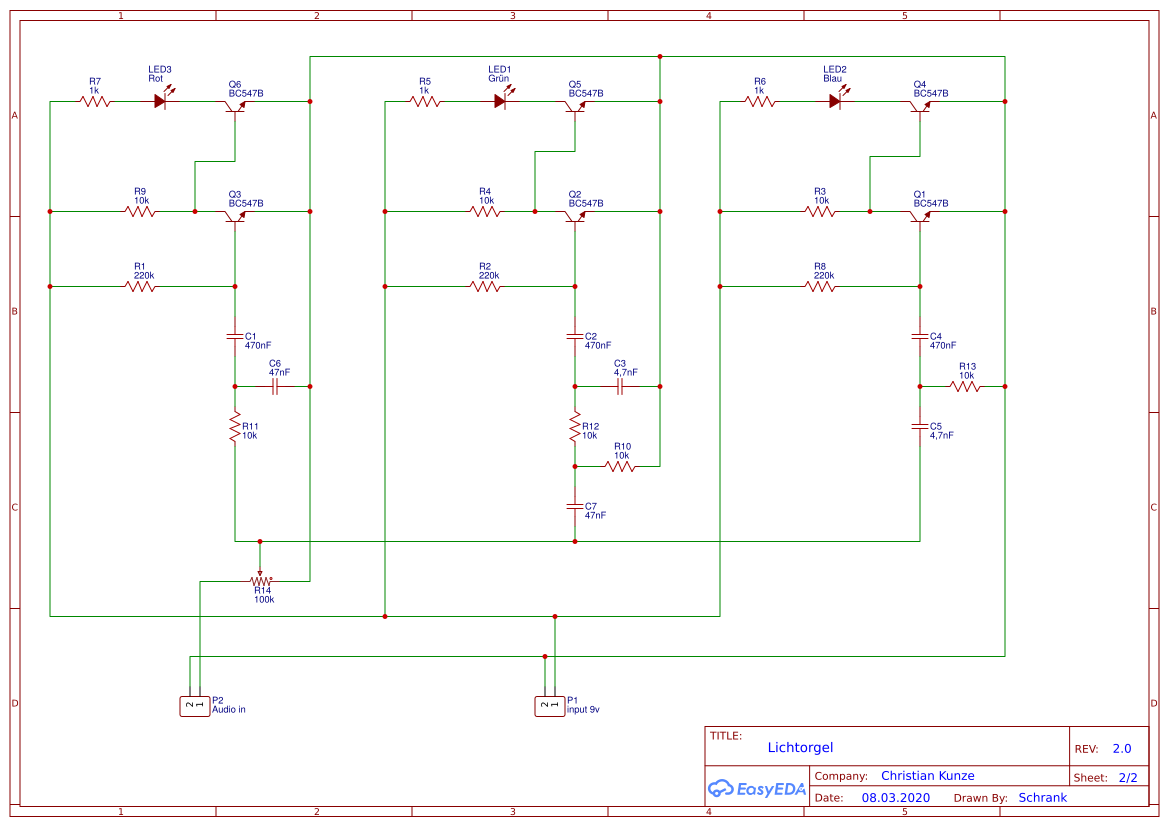Click the R13 10k resistor symbol

965,386
